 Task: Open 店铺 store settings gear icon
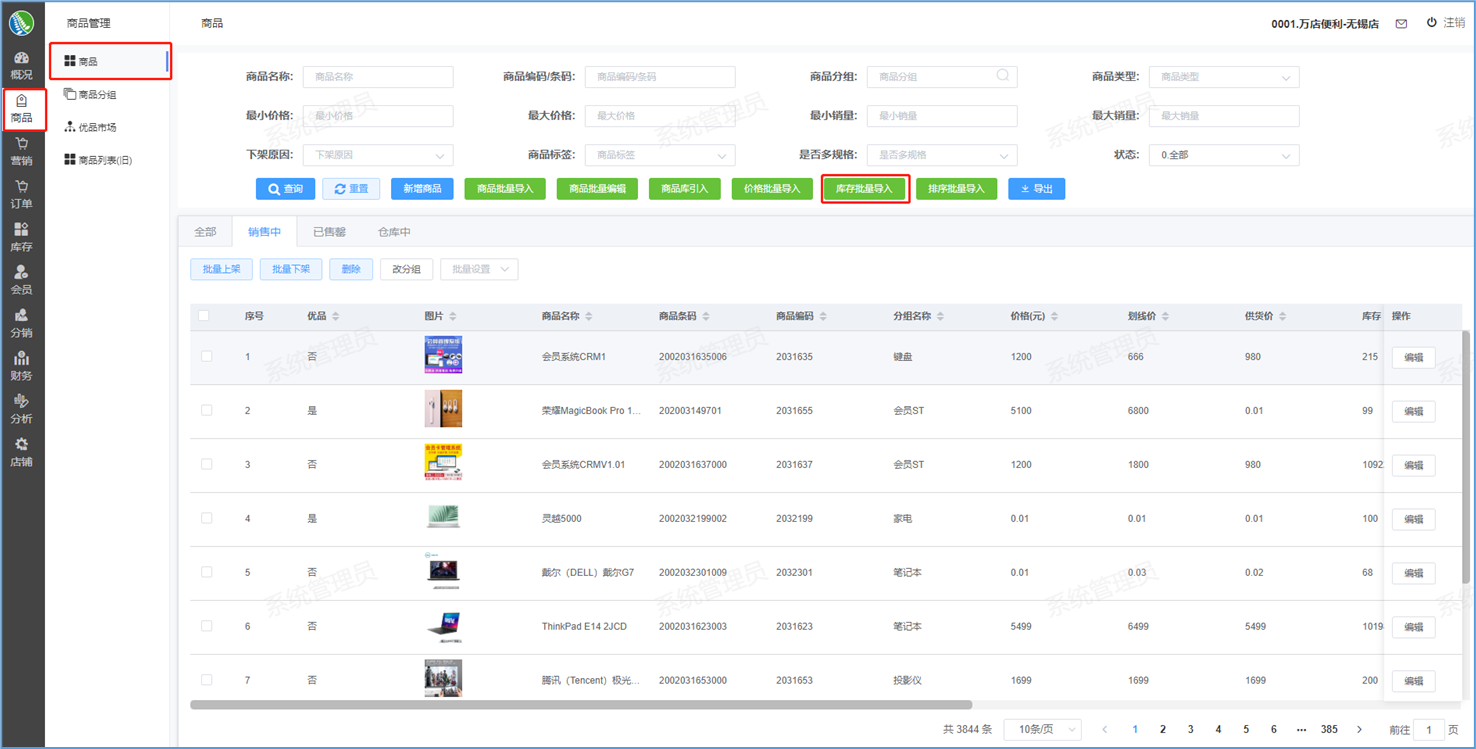click(x=21, y=452)
